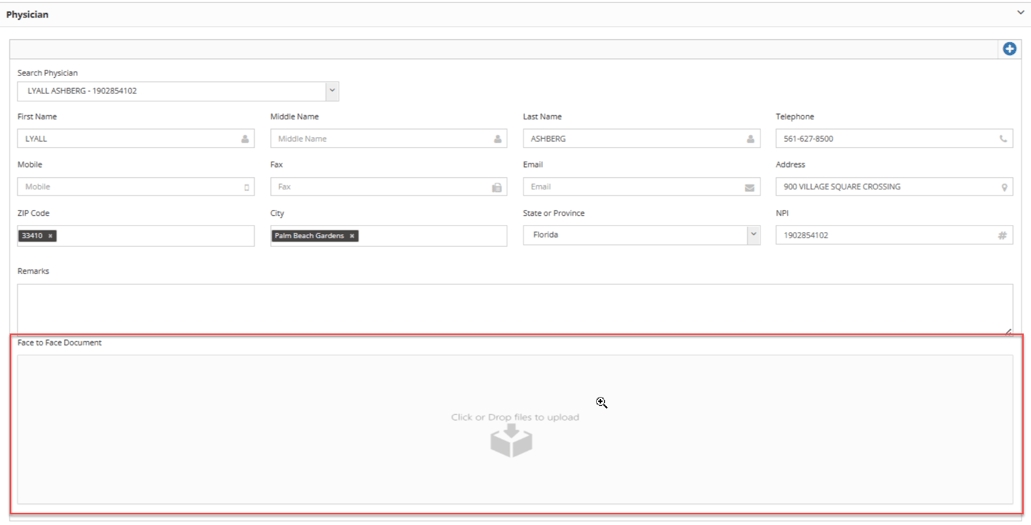Click the hash icon in NPI field
Viewport: 1031px width, 525px height.
1002,235
